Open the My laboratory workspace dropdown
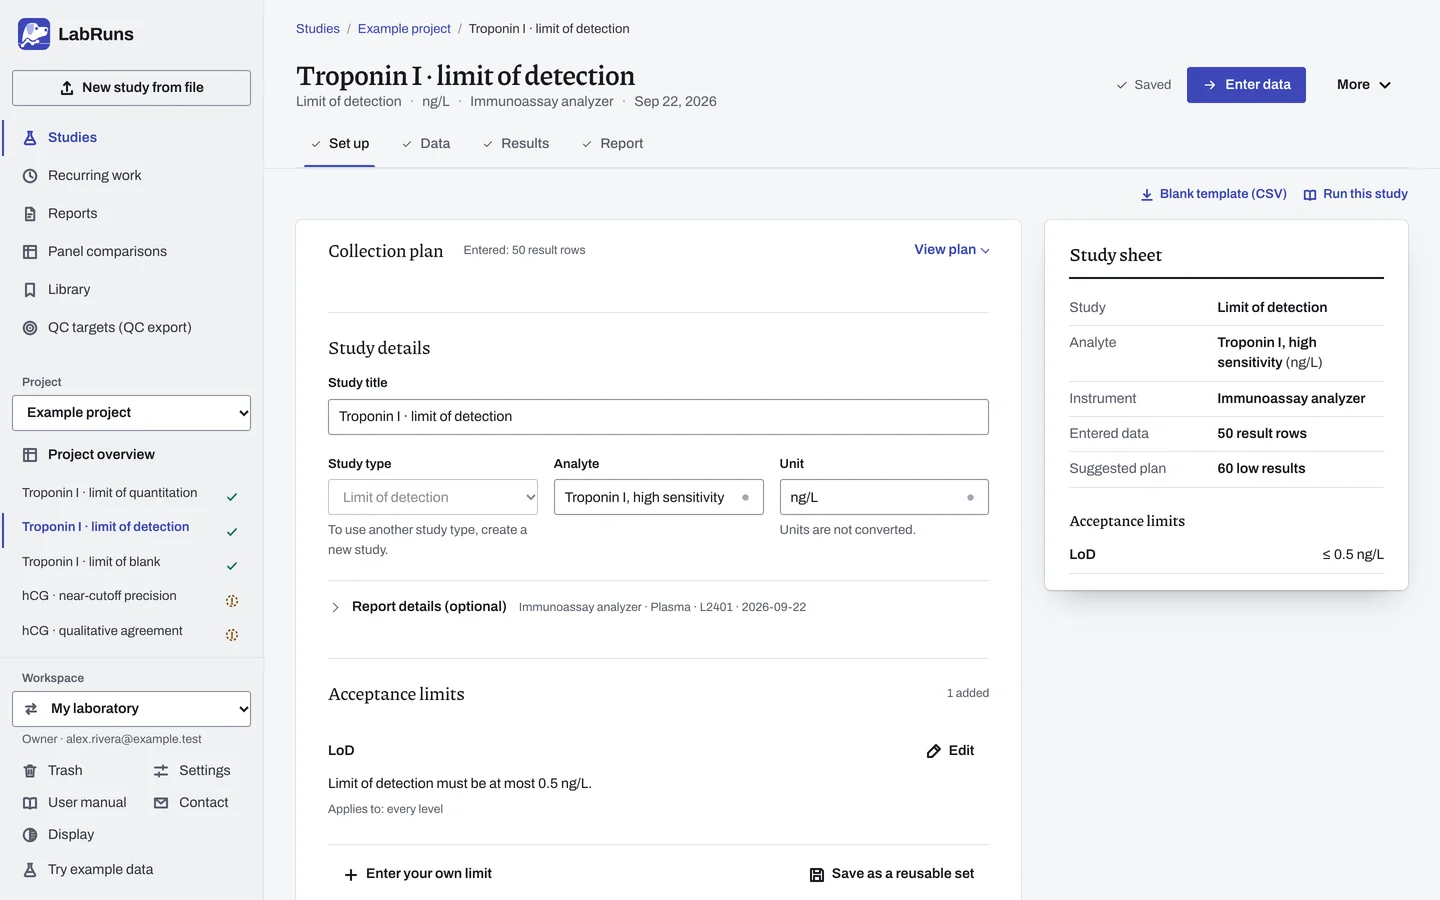Image resolution: width=1440 pixels, height=900 pixels. pos(131,709)
